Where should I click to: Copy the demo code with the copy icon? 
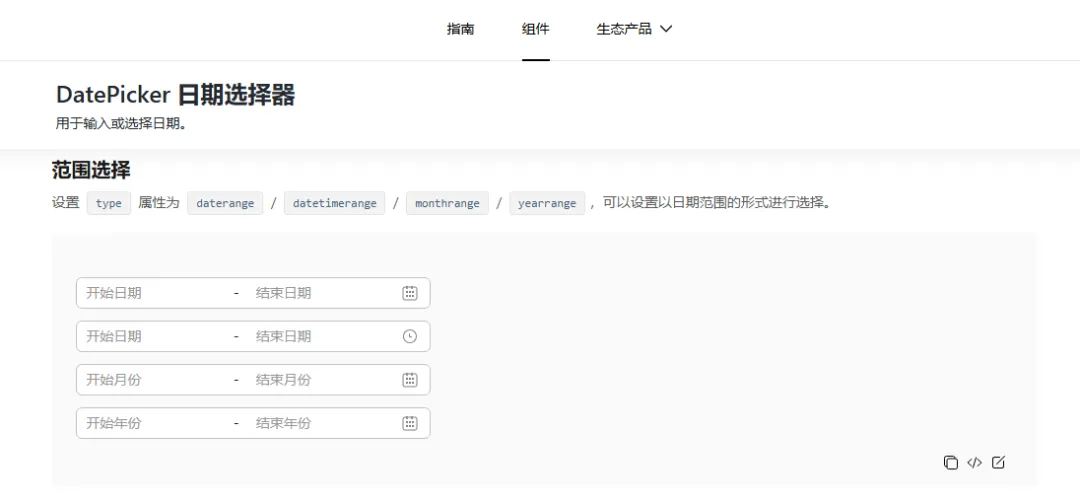click(x=951, y=463)
